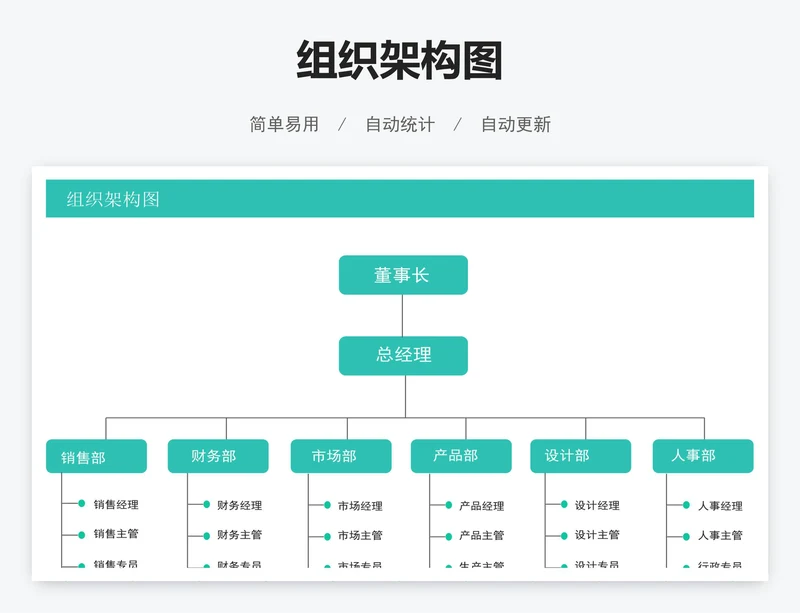The height and width of the screenshot is (613, 800).
Task: Select the 财务主管 text
Action: pos(239,535)
